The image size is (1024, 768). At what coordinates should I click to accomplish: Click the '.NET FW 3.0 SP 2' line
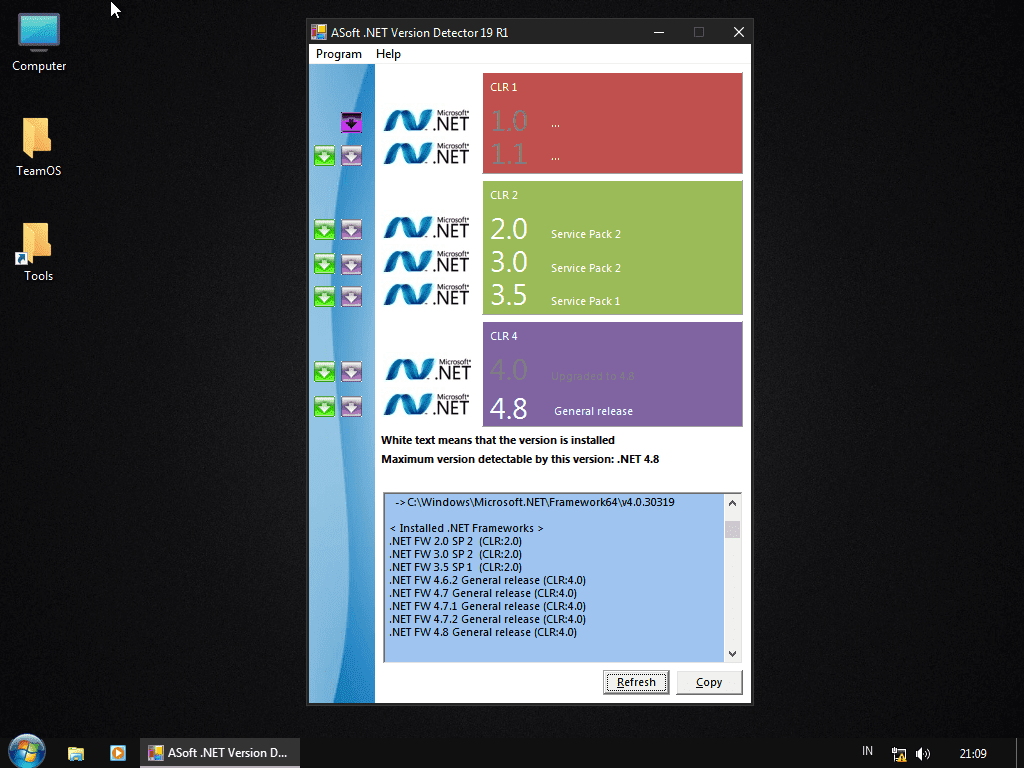[x=455, y=554]
